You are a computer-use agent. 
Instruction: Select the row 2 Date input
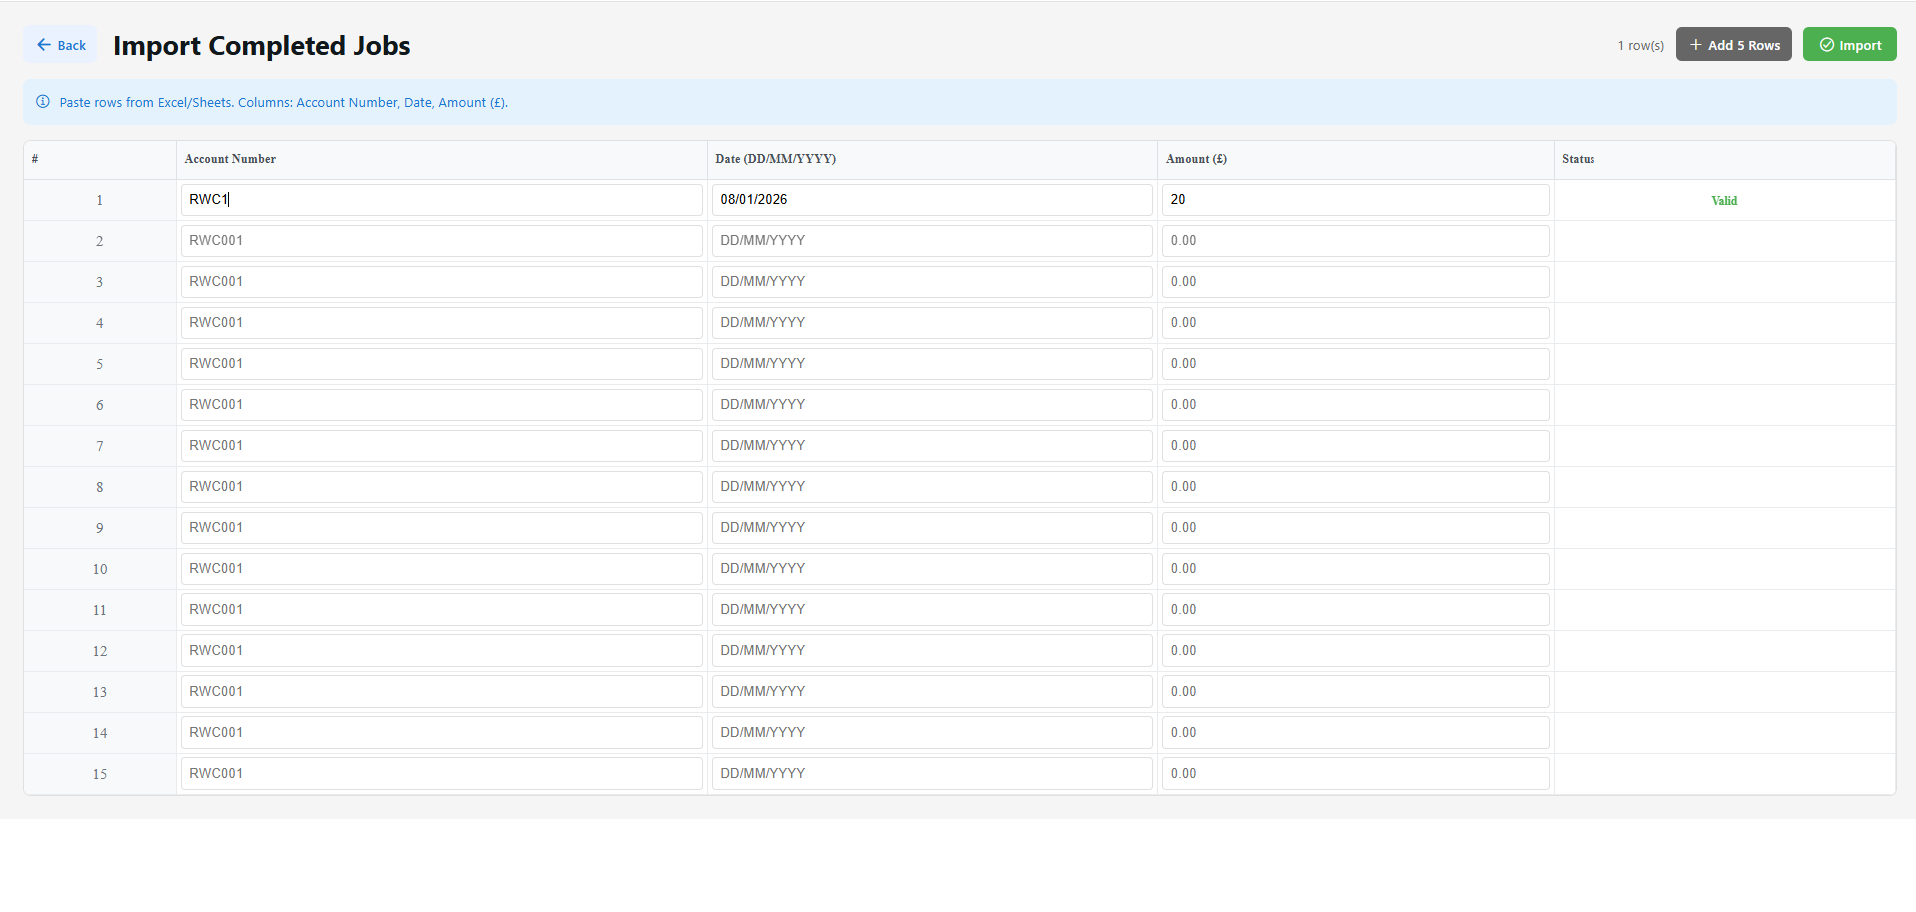coord(932,241)
